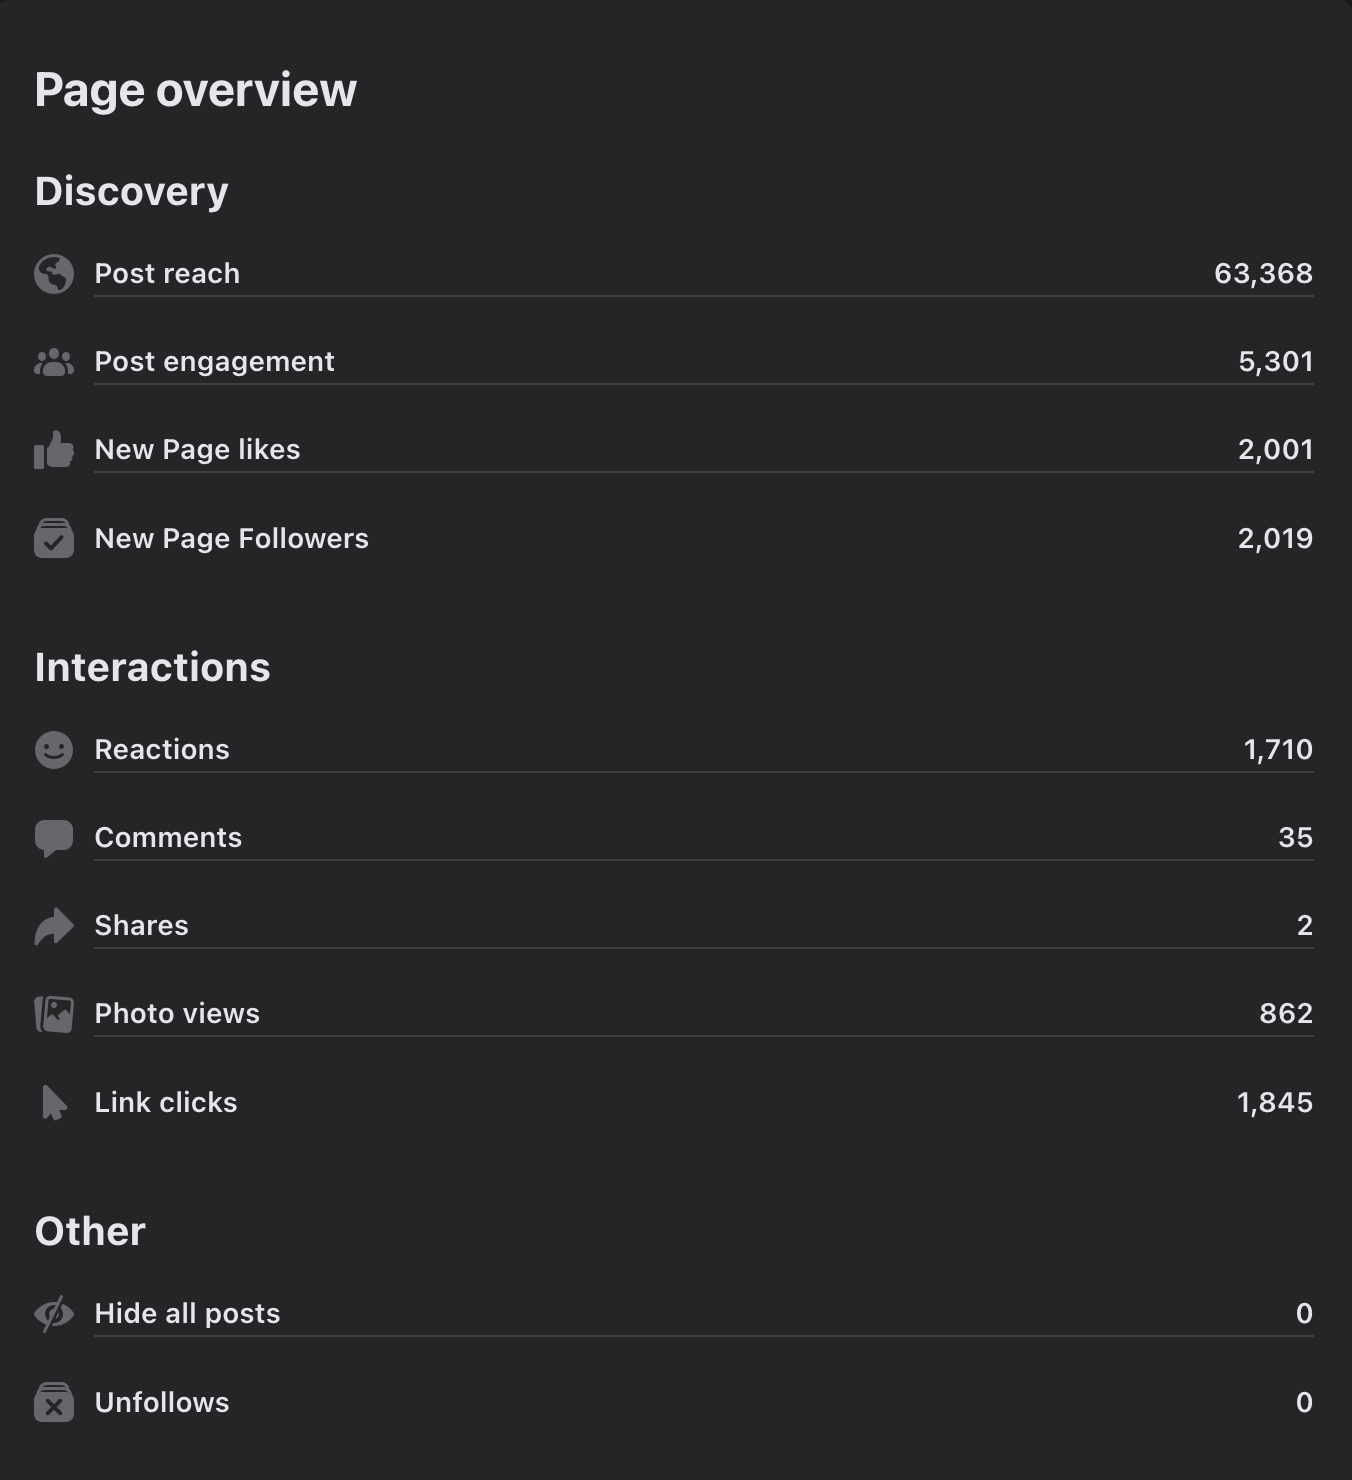Click the Page overview title
1352x1480 pixels.
196,90
